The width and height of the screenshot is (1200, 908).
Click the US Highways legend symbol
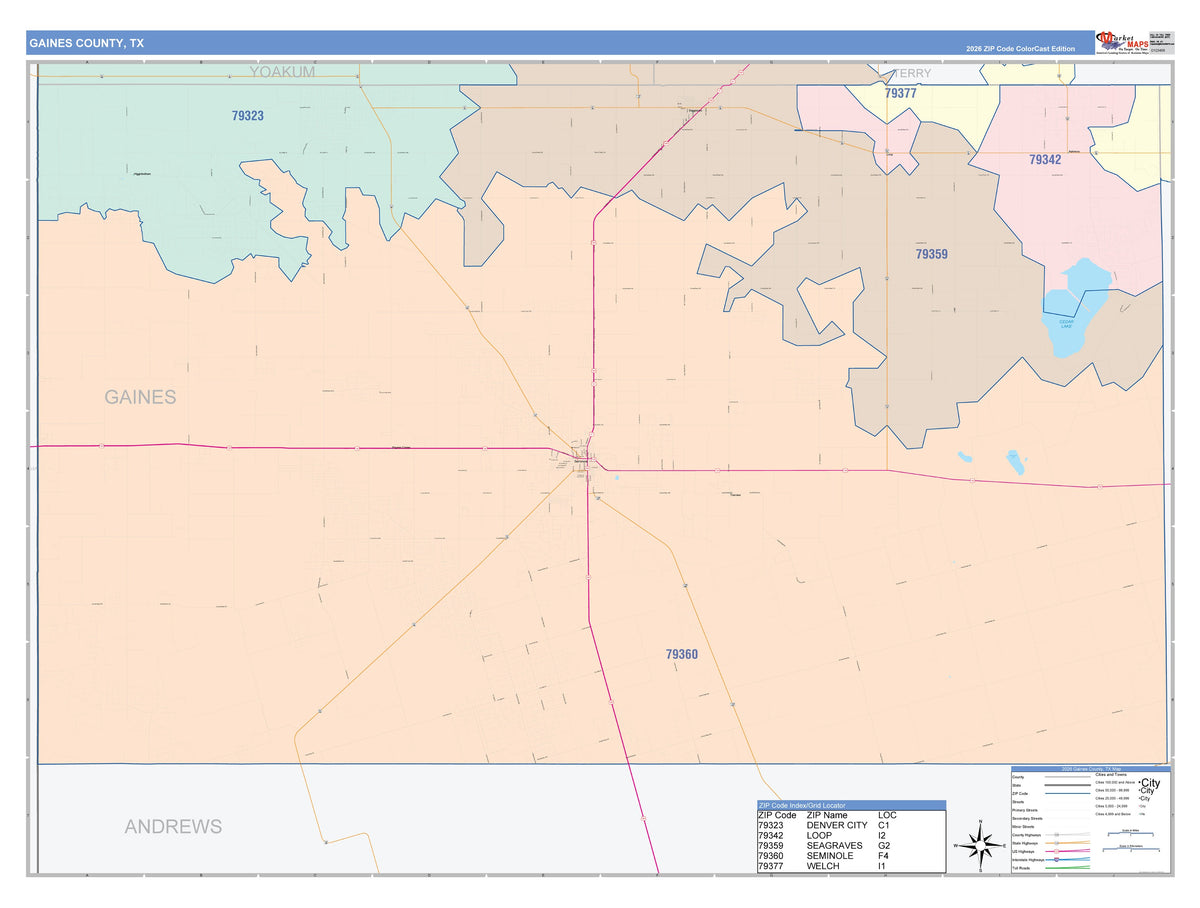coord(1068,851)
